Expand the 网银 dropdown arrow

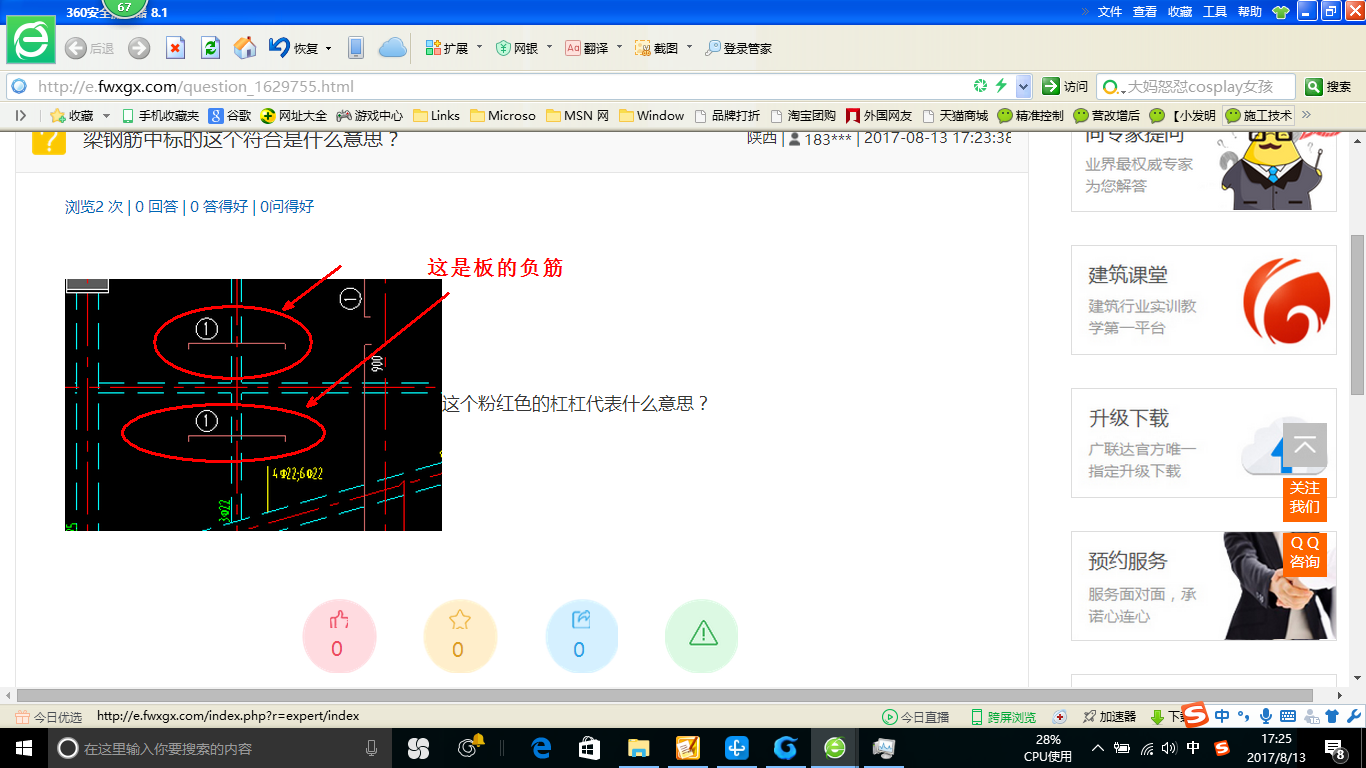(x=549, y=48)
